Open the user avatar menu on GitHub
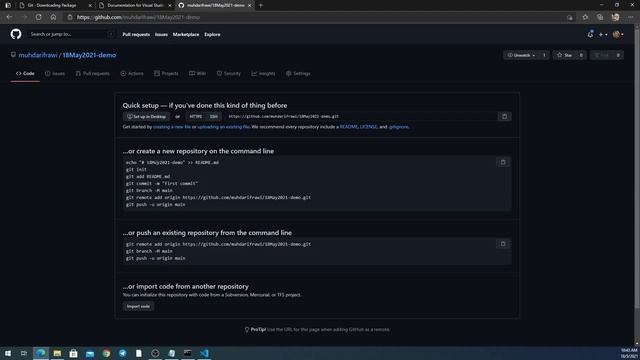 pyautogui.click(x=618, y=35)
